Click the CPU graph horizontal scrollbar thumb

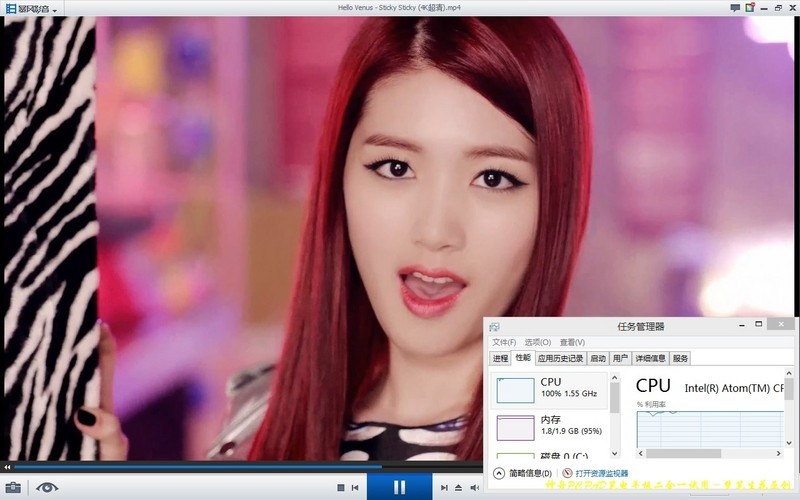[684, 453]
